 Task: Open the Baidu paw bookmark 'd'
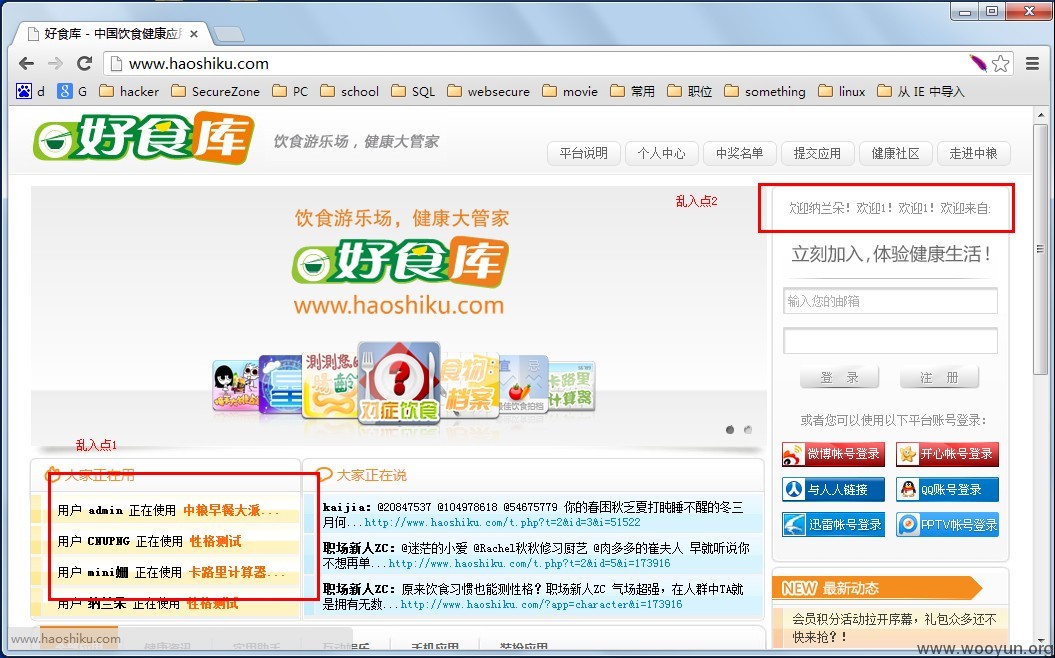(31, 91)
